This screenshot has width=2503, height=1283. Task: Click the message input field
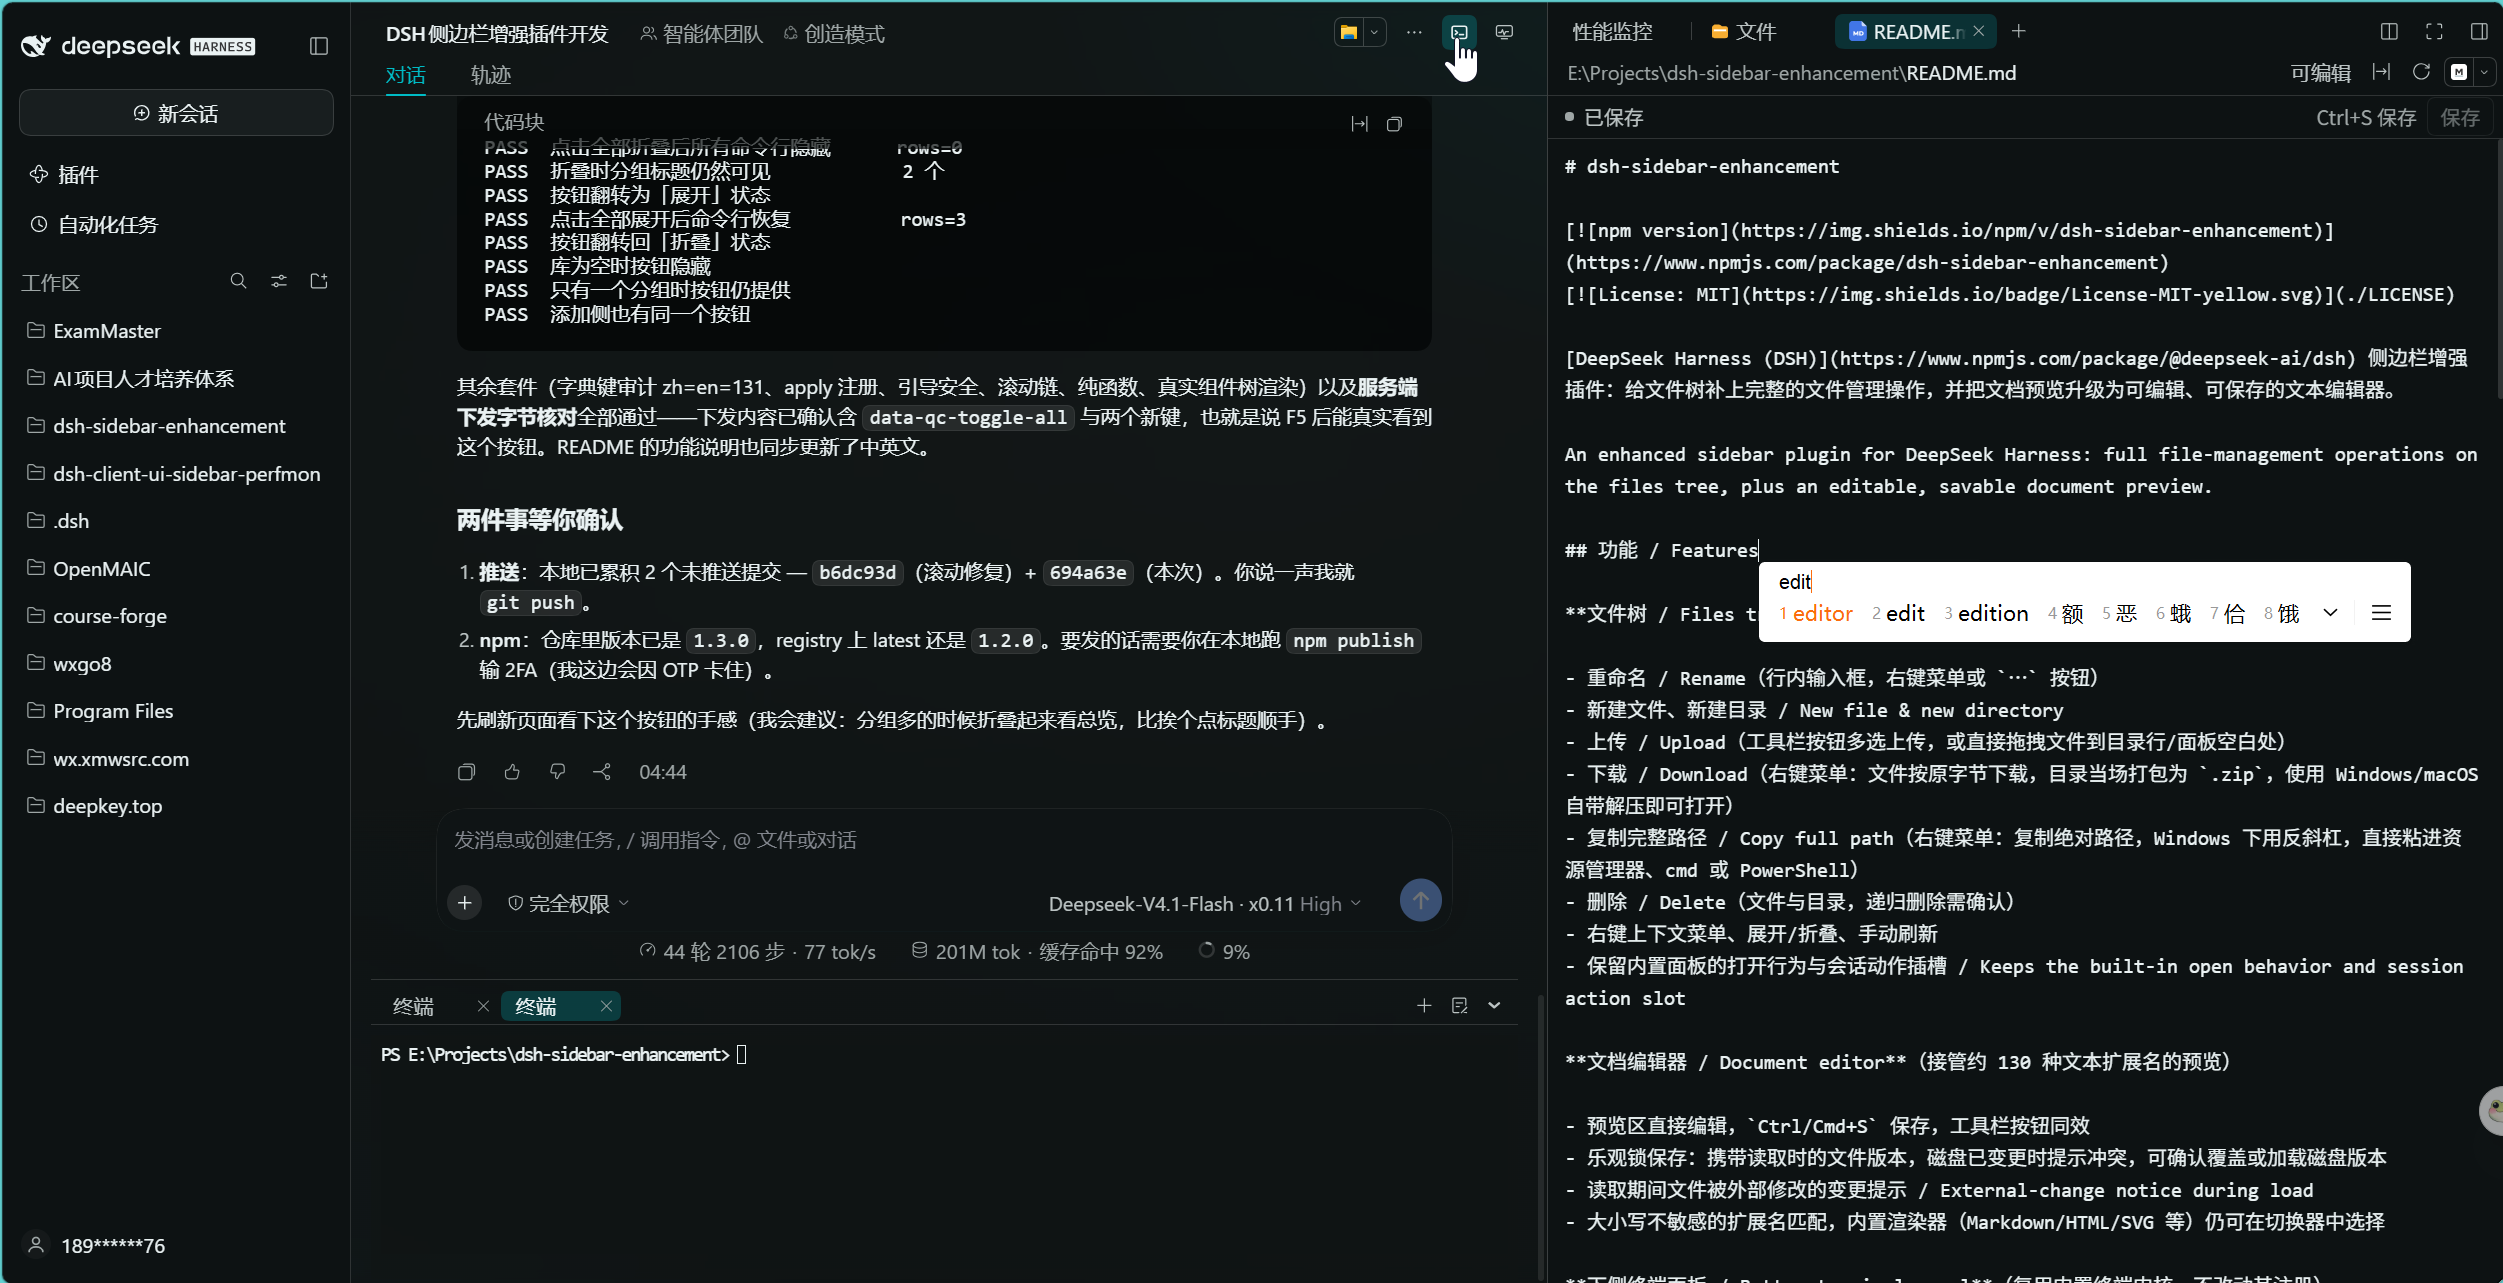[x=943, y=840]
